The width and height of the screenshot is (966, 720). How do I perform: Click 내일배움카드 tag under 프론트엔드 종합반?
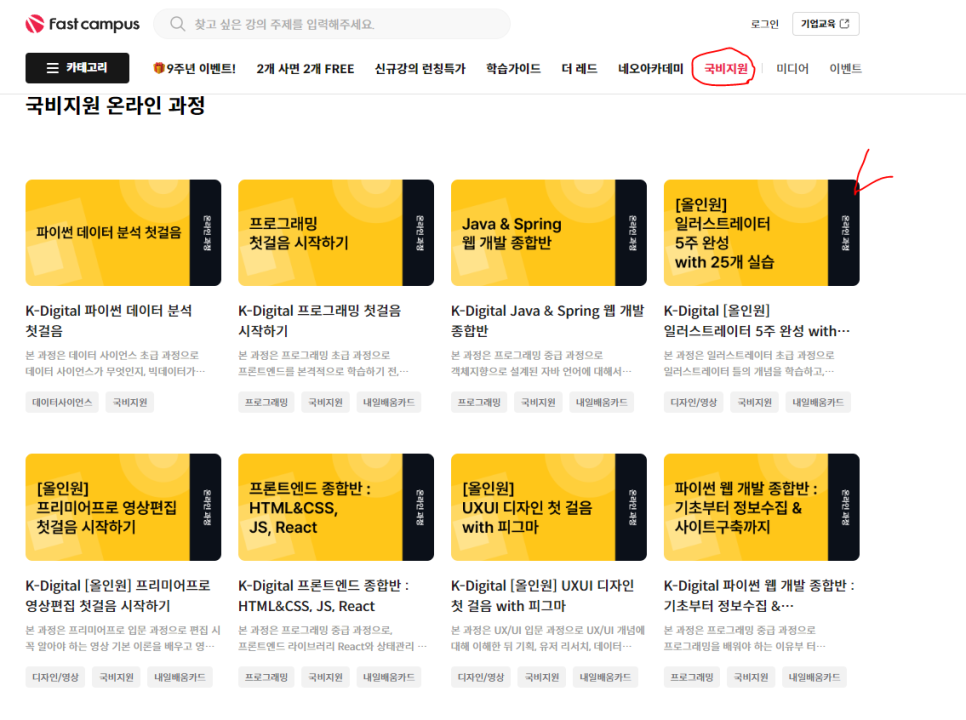tap(389, 677)
